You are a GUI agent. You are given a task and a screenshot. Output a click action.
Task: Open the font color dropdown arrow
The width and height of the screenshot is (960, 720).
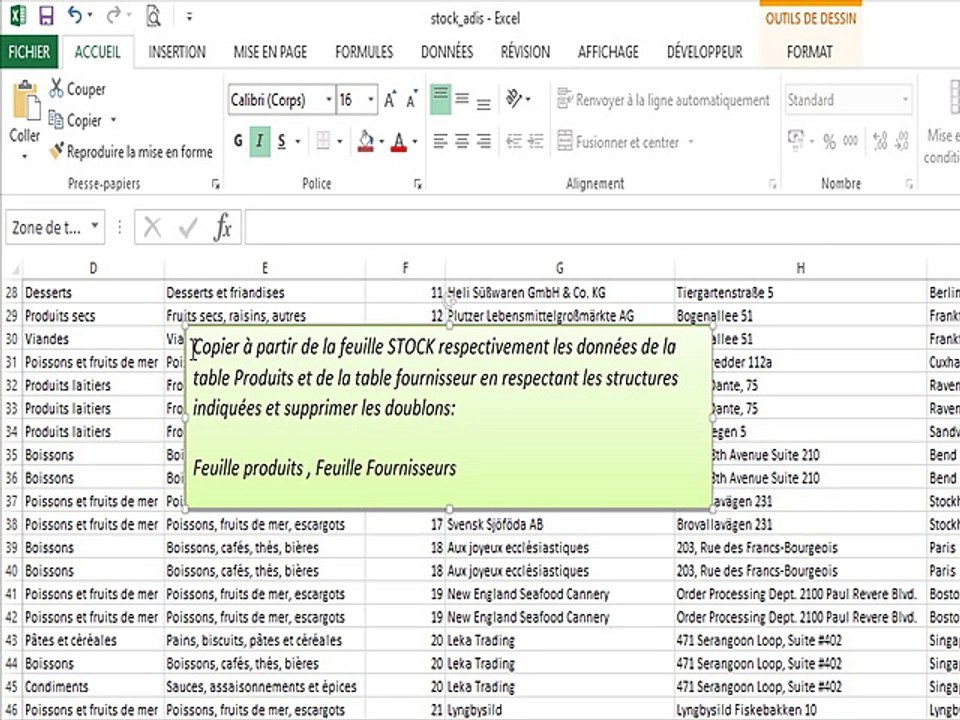coord(414,142)
